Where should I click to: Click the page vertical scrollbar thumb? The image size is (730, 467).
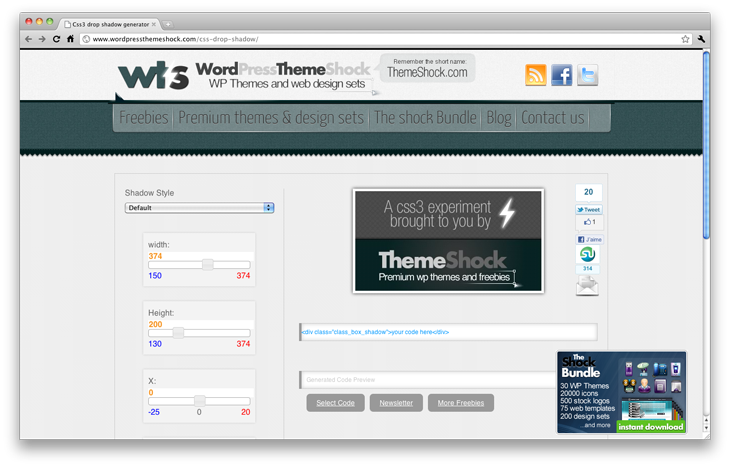(x=706, y=145)
